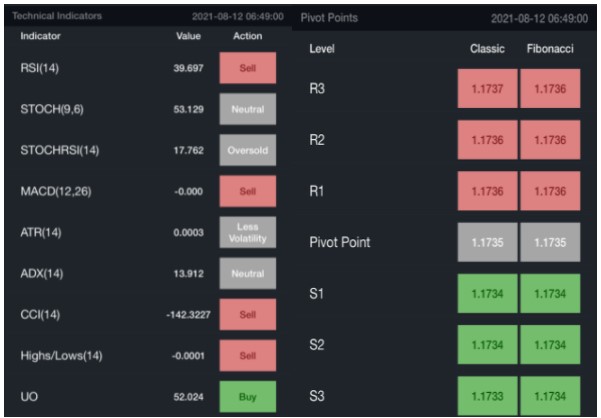Select the R2 Fibonacci value cell
The width and height of the screenshot is (601, 418).
pos(549,140)
